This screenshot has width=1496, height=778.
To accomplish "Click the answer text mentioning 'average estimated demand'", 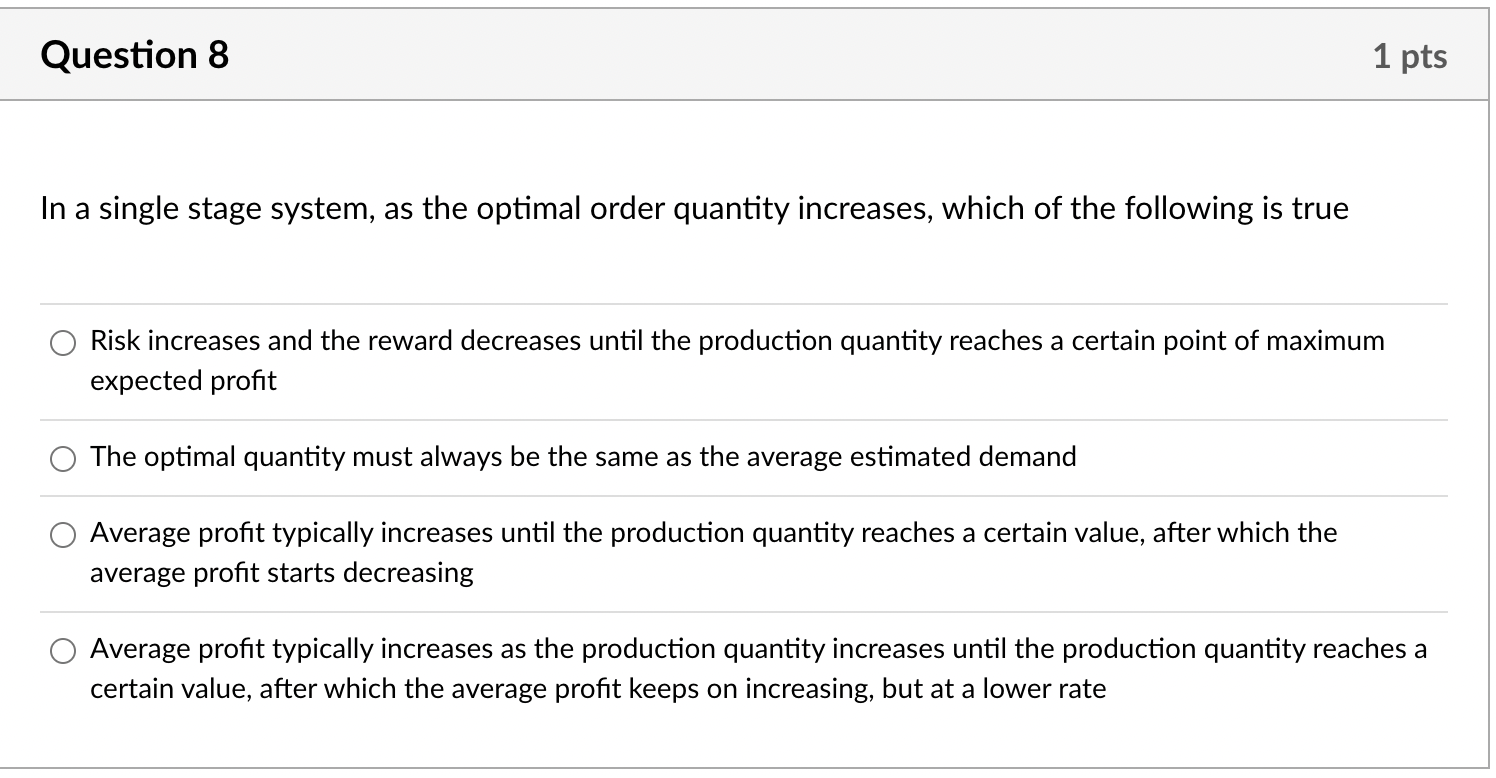I will (583, 457).
